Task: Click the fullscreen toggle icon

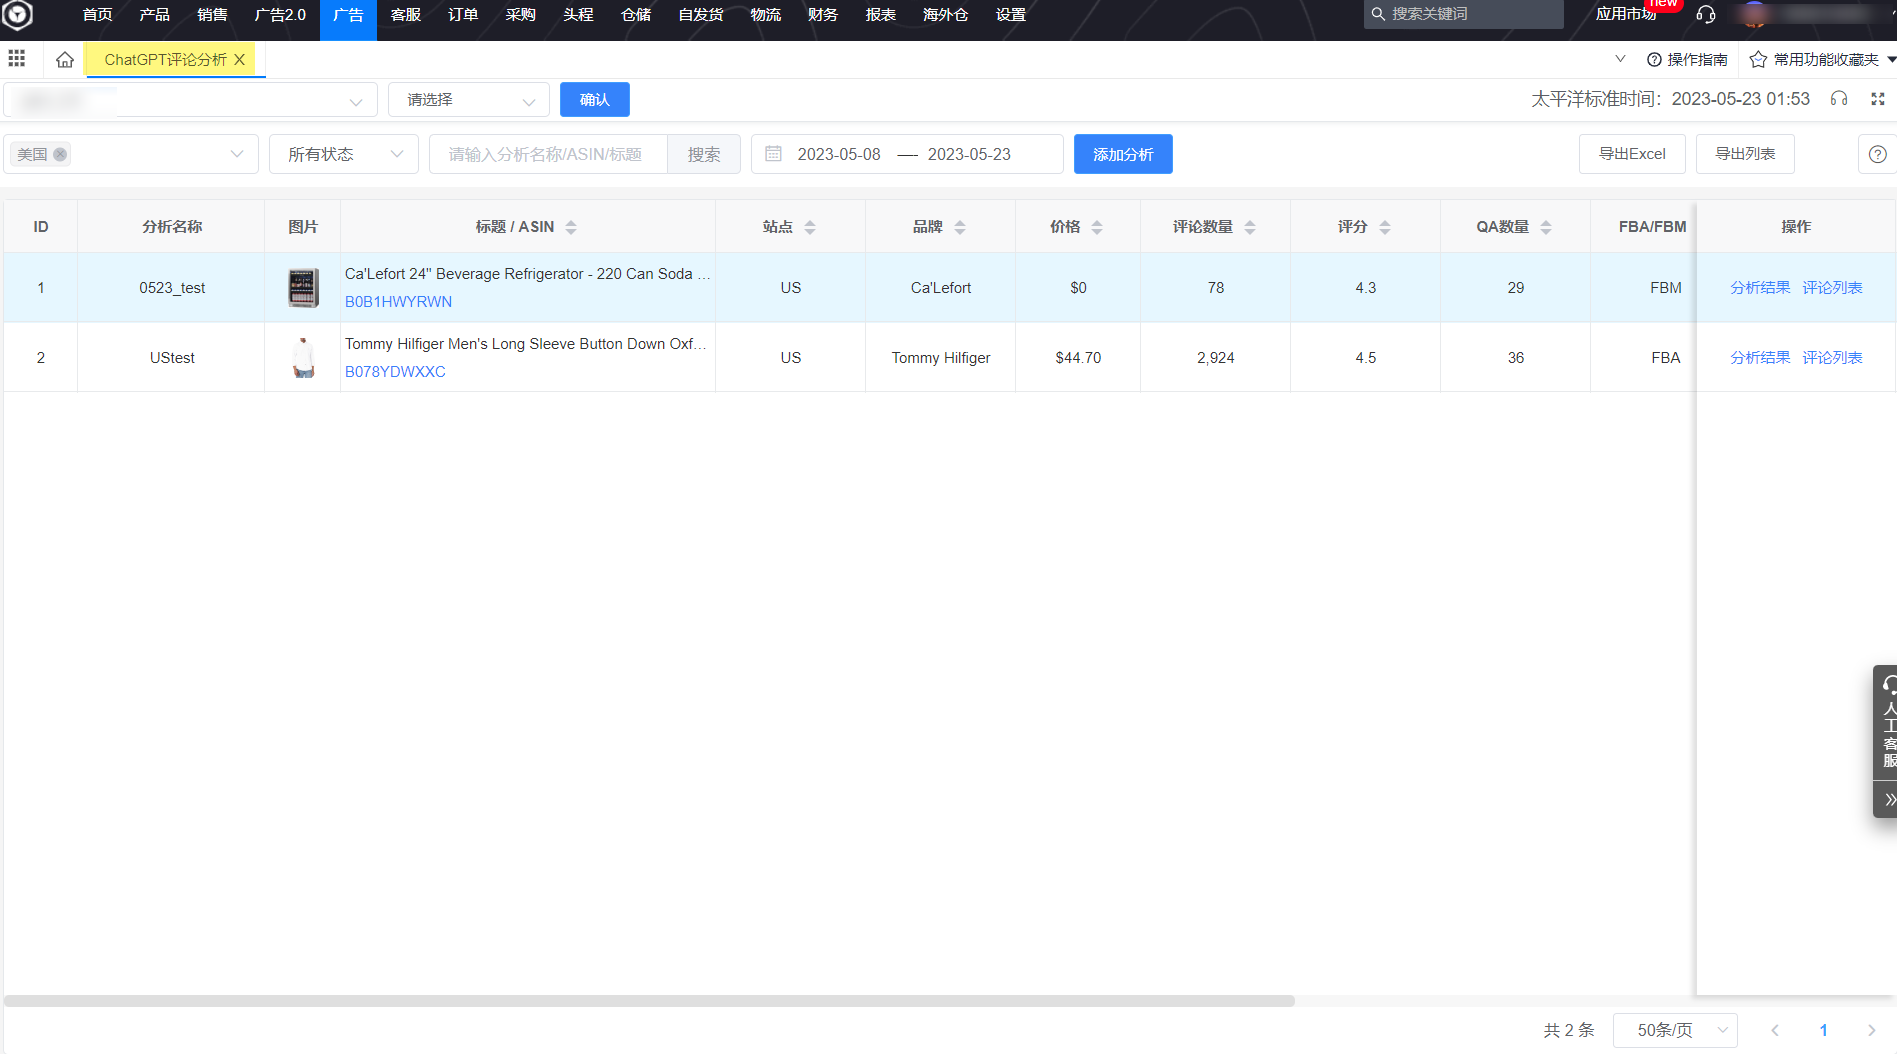Action: point(1877,99)
